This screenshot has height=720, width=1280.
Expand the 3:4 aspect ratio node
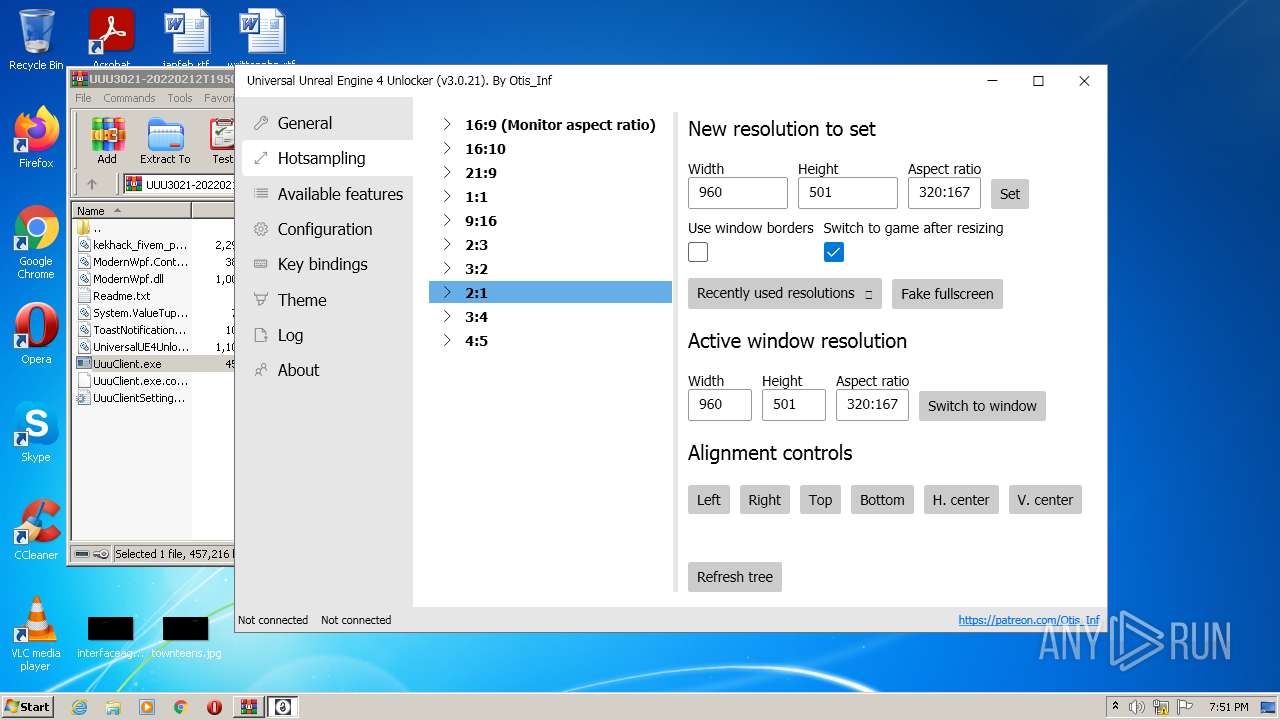[x=447, y=317]
